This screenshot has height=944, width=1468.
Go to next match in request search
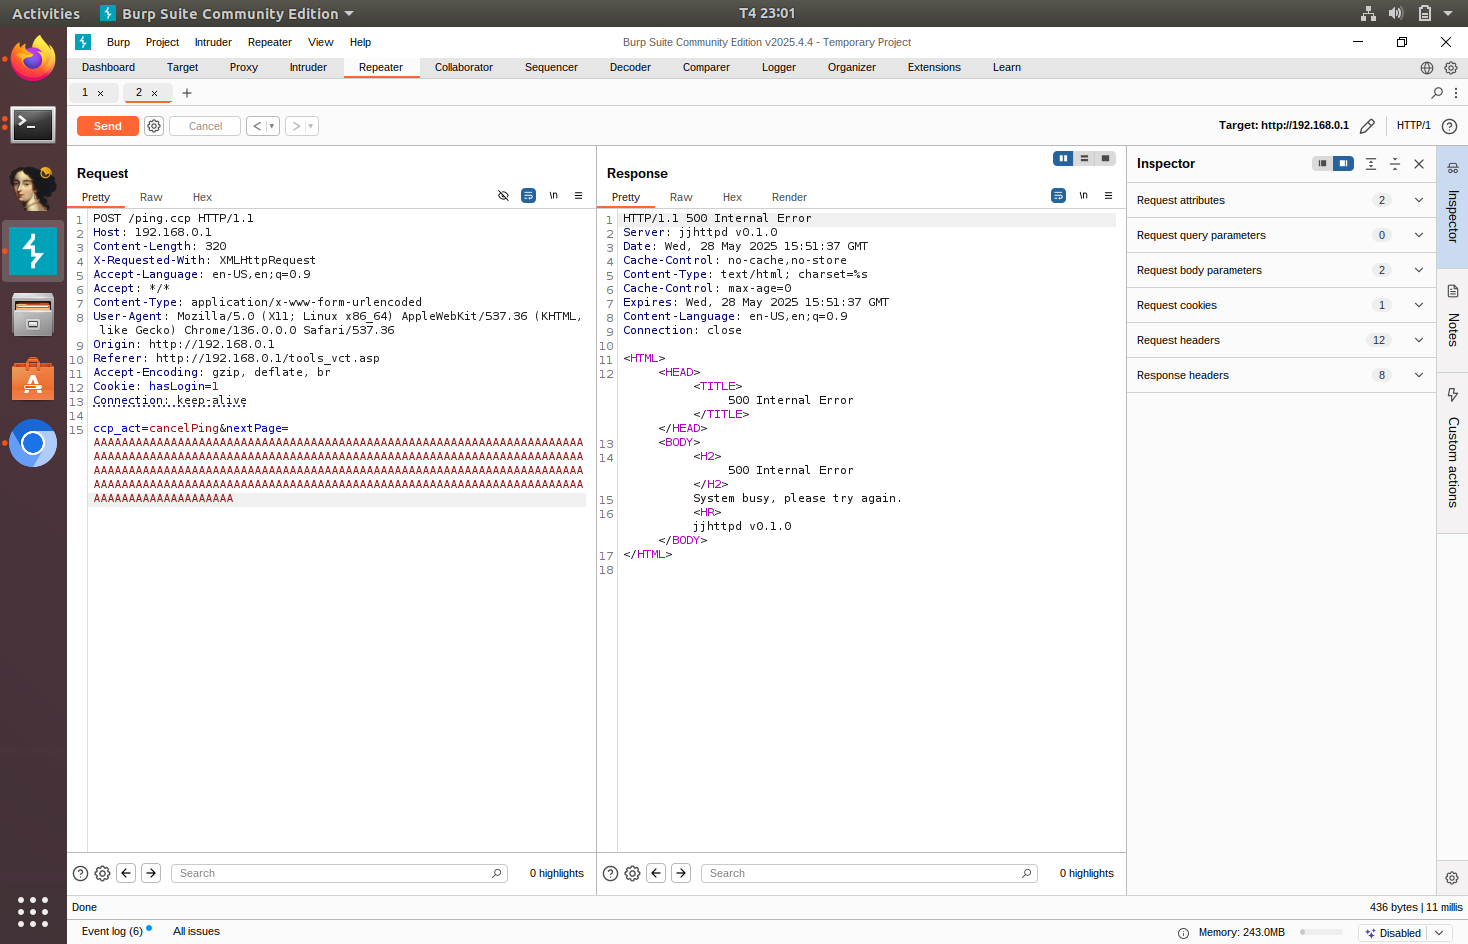pyautogui.click(x=151, y=873)
